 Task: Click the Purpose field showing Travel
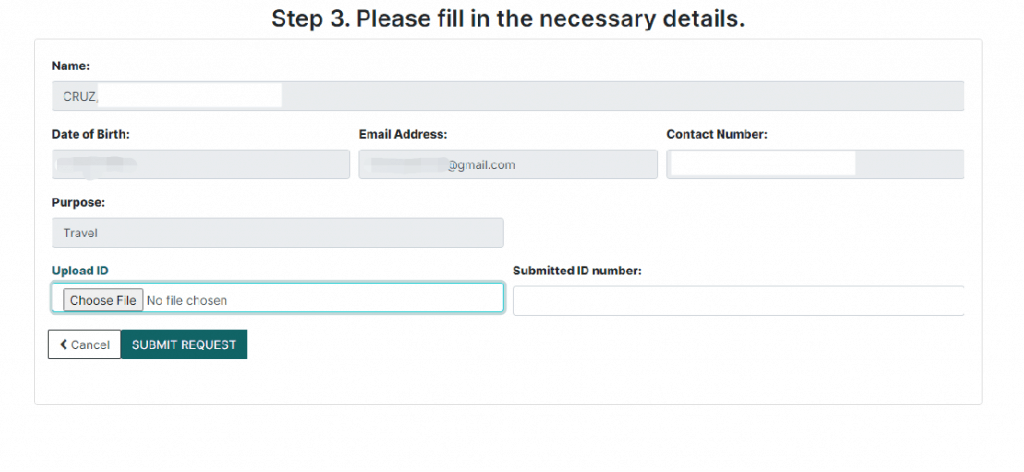(x=277, y=233)
